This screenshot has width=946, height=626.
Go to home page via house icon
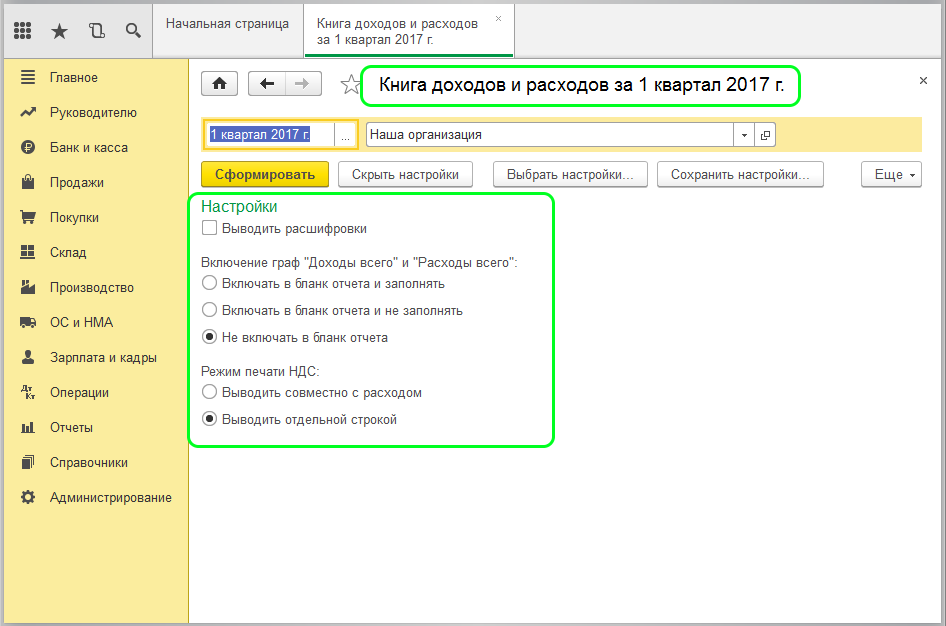point(220,84)
